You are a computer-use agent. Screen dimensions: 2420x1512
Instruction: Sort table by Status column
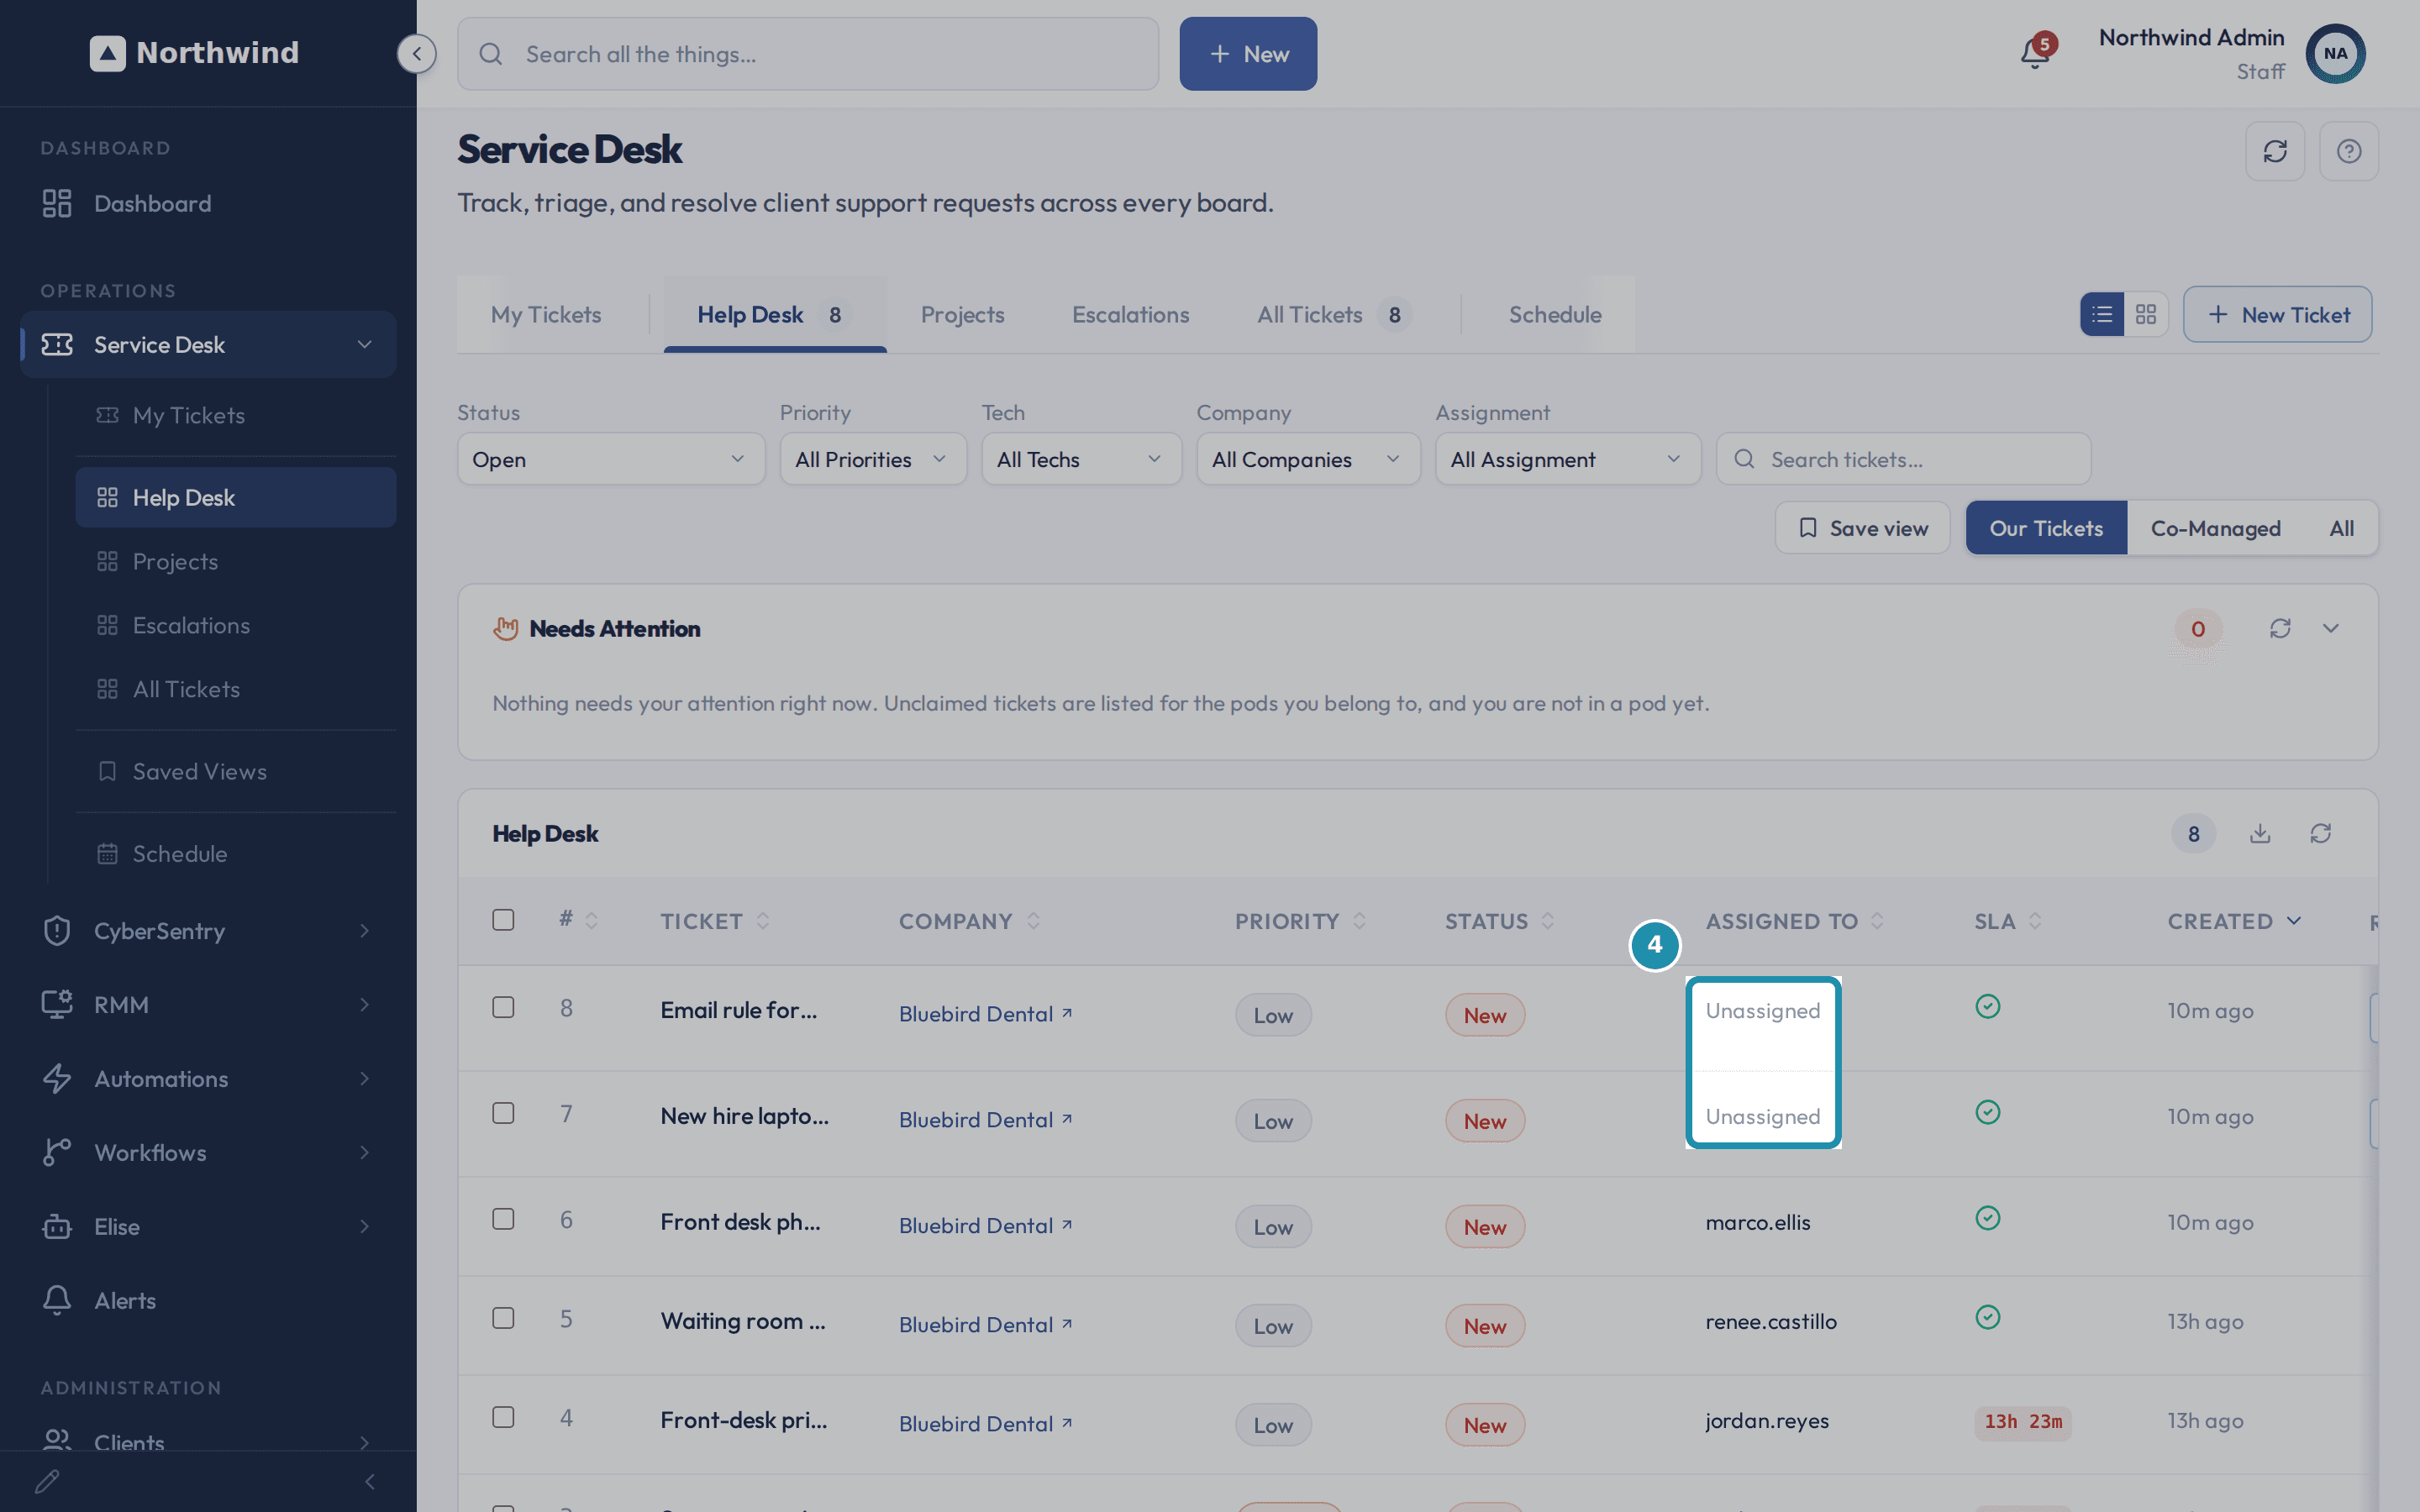tap(1499, 921)
